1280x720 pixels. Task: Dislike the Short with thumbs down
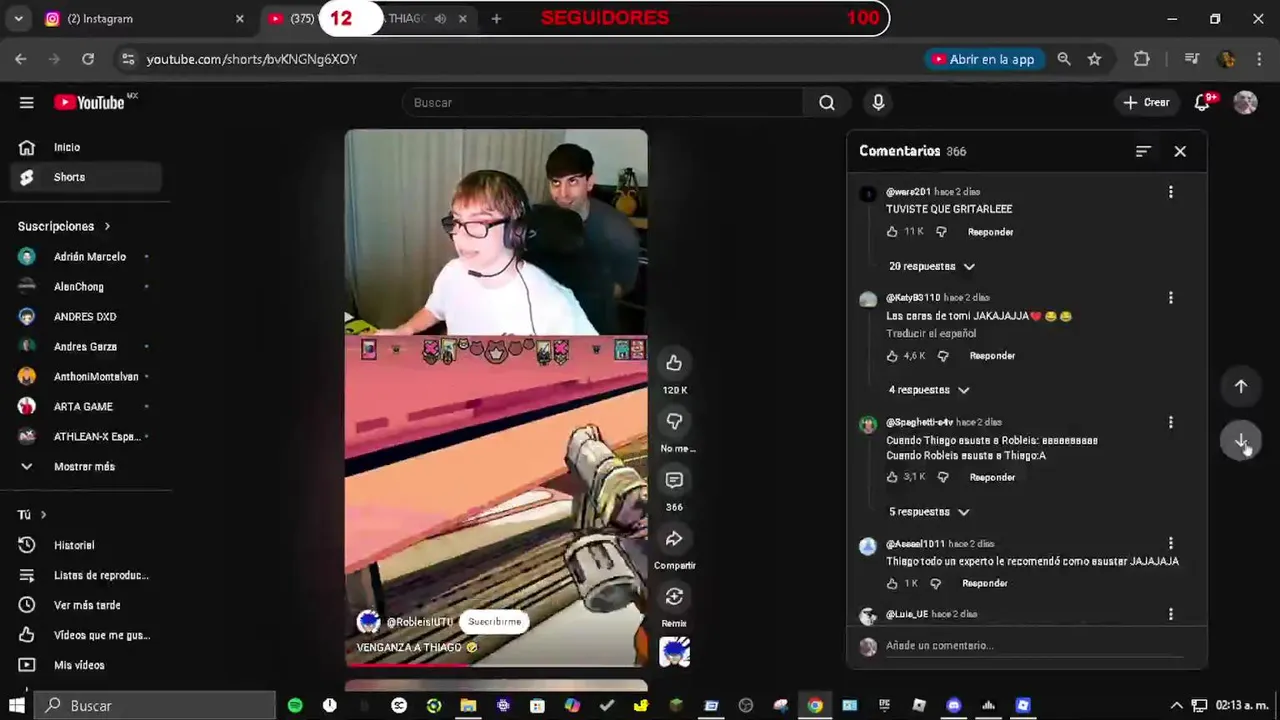click(x=674, y=422)
